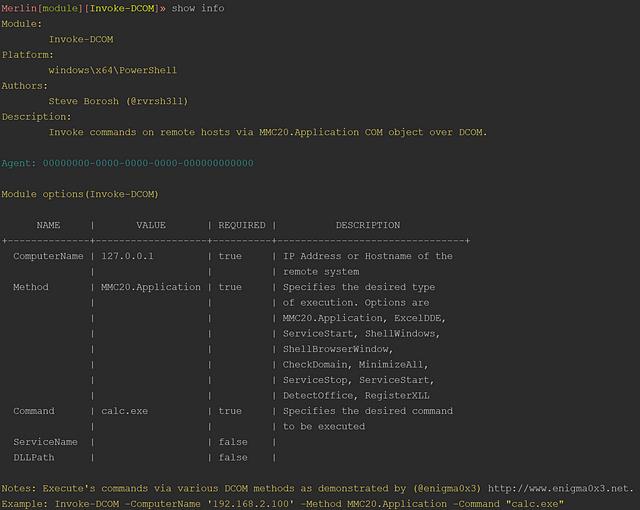This screenshot has width=640, height=510.
Task: Click the DLLPath option name
Action: pyautogui.click(x=34, y=458)
